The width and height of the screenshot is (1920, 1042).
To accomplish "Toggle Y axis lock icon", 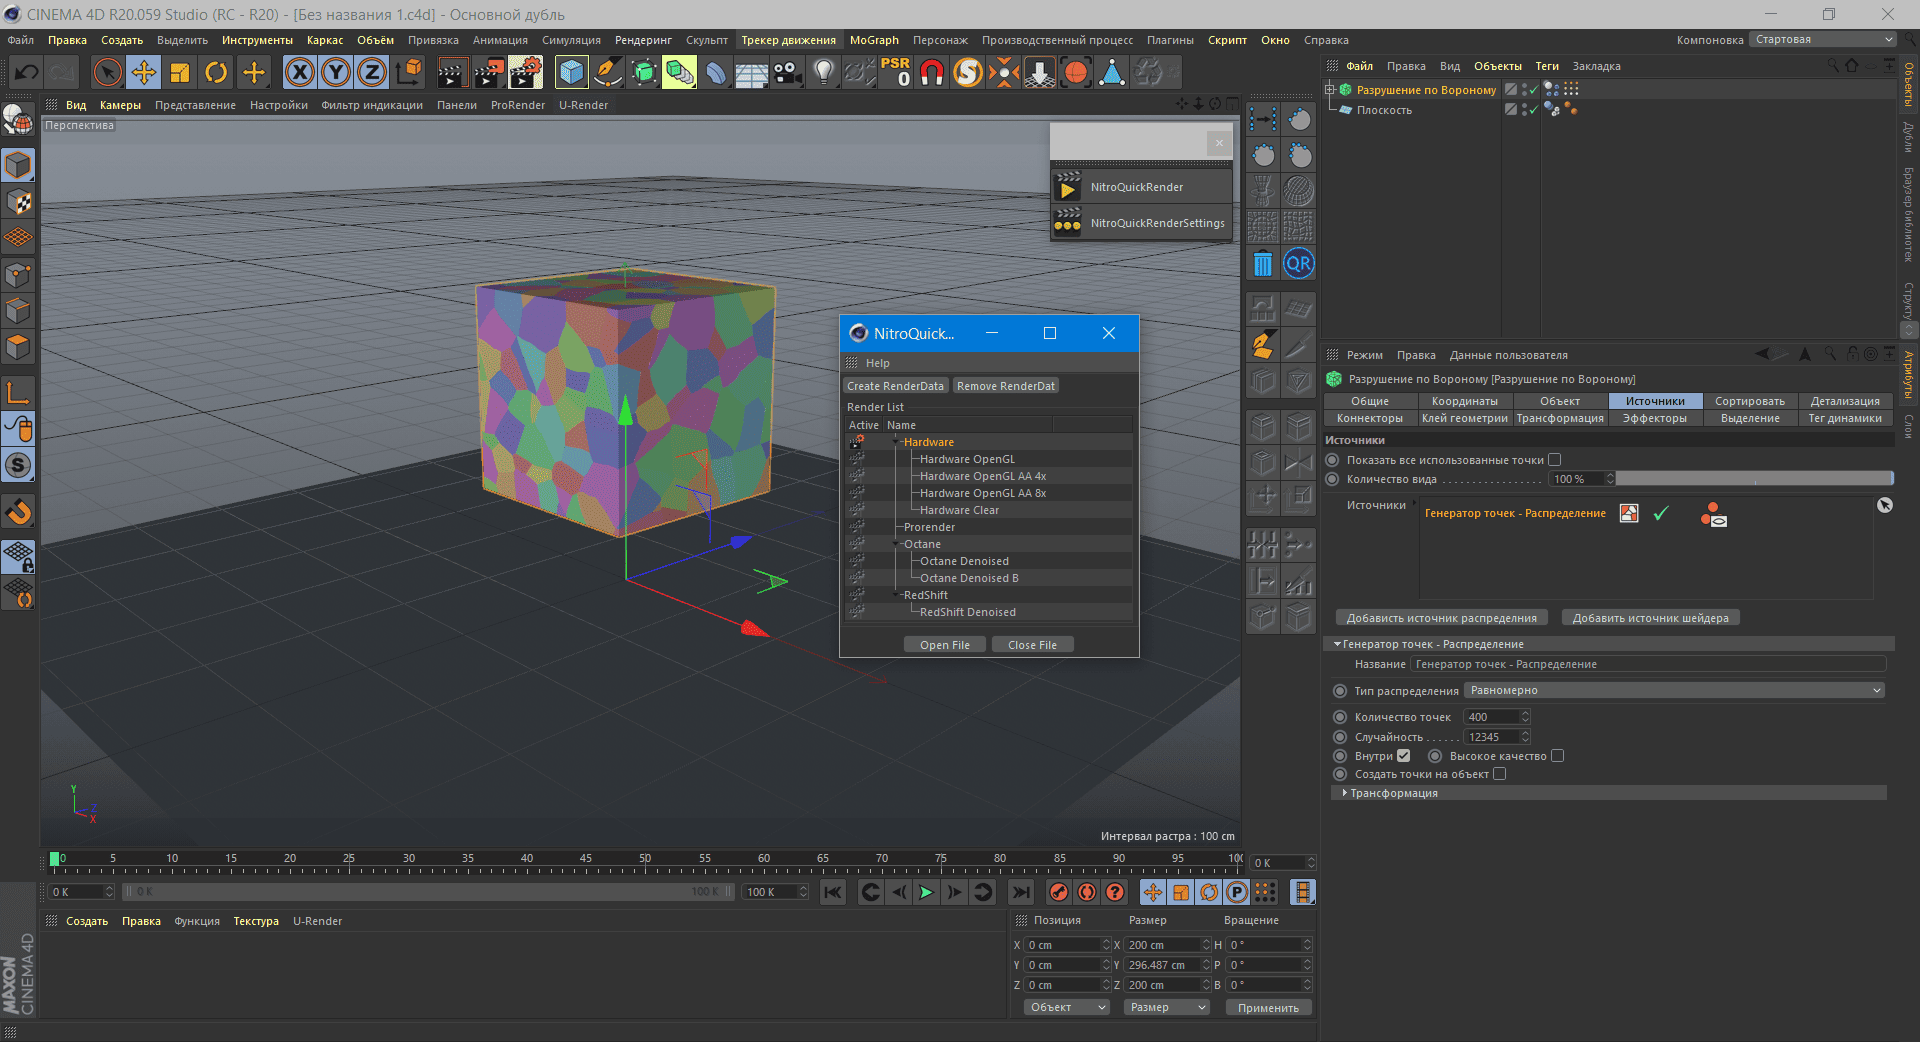I will pos(336,72).
